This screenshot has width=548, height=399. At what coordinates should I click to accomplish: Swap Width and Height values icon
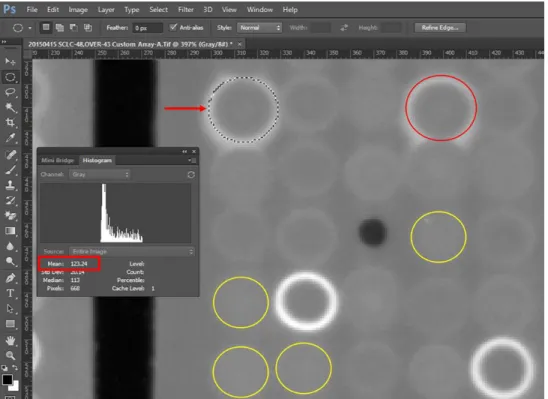(x=344, y=28)
